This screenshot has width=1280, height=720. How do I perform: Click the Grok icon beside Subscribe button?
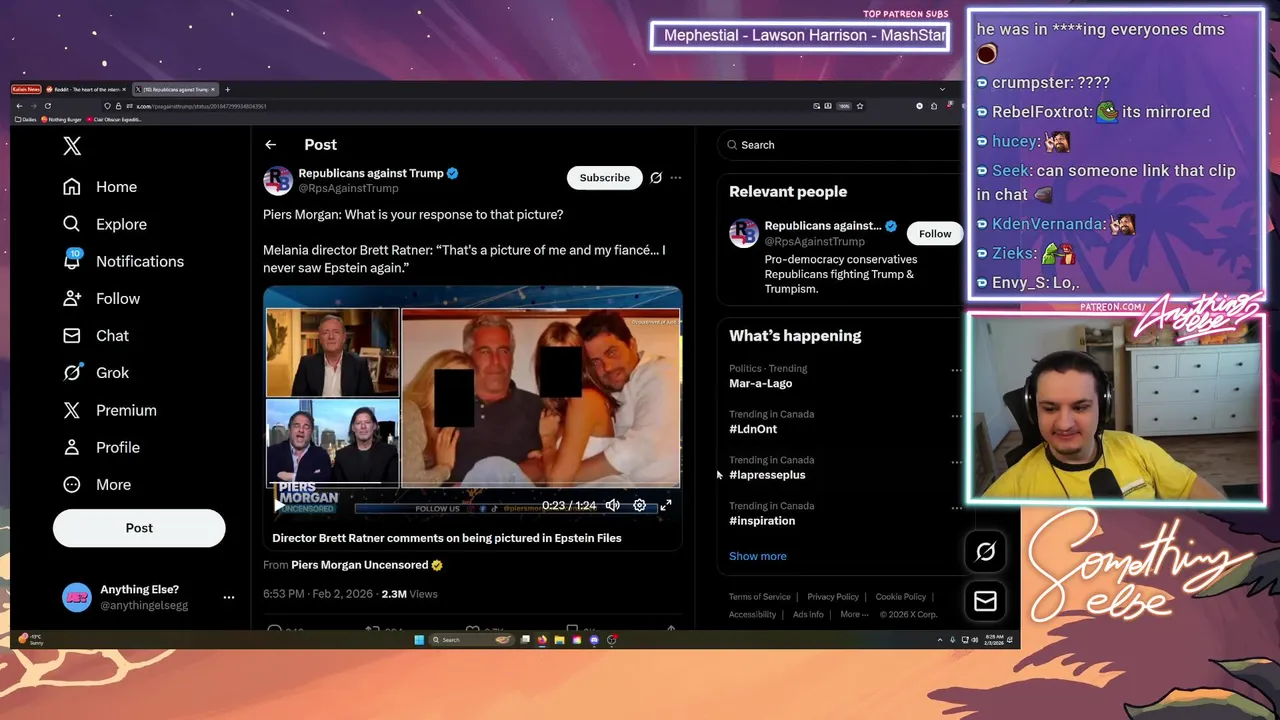coord(656,177)
